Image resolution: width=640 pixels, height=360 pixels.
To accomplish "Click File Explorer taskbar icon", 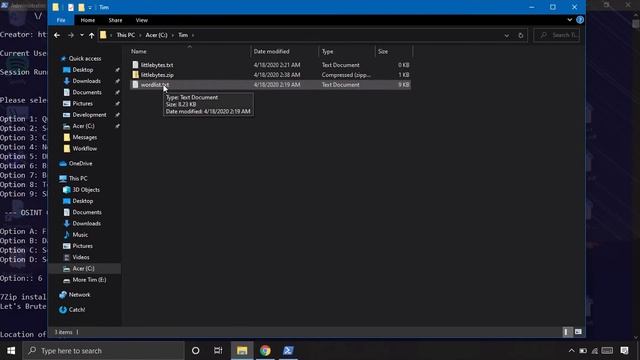I will [x=242, y=351].
